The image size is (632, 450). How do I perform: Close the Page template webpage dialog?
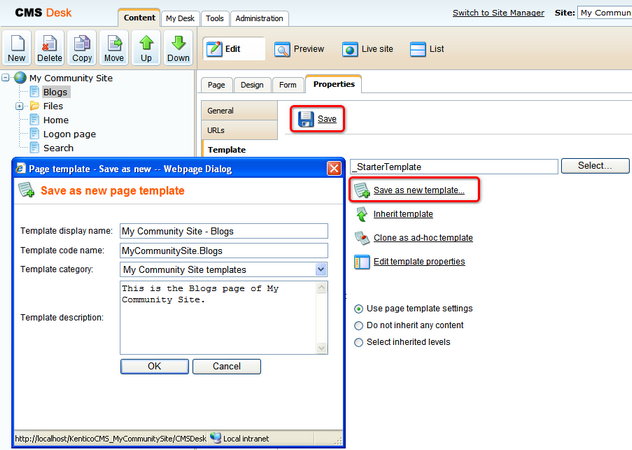[334, 168]
